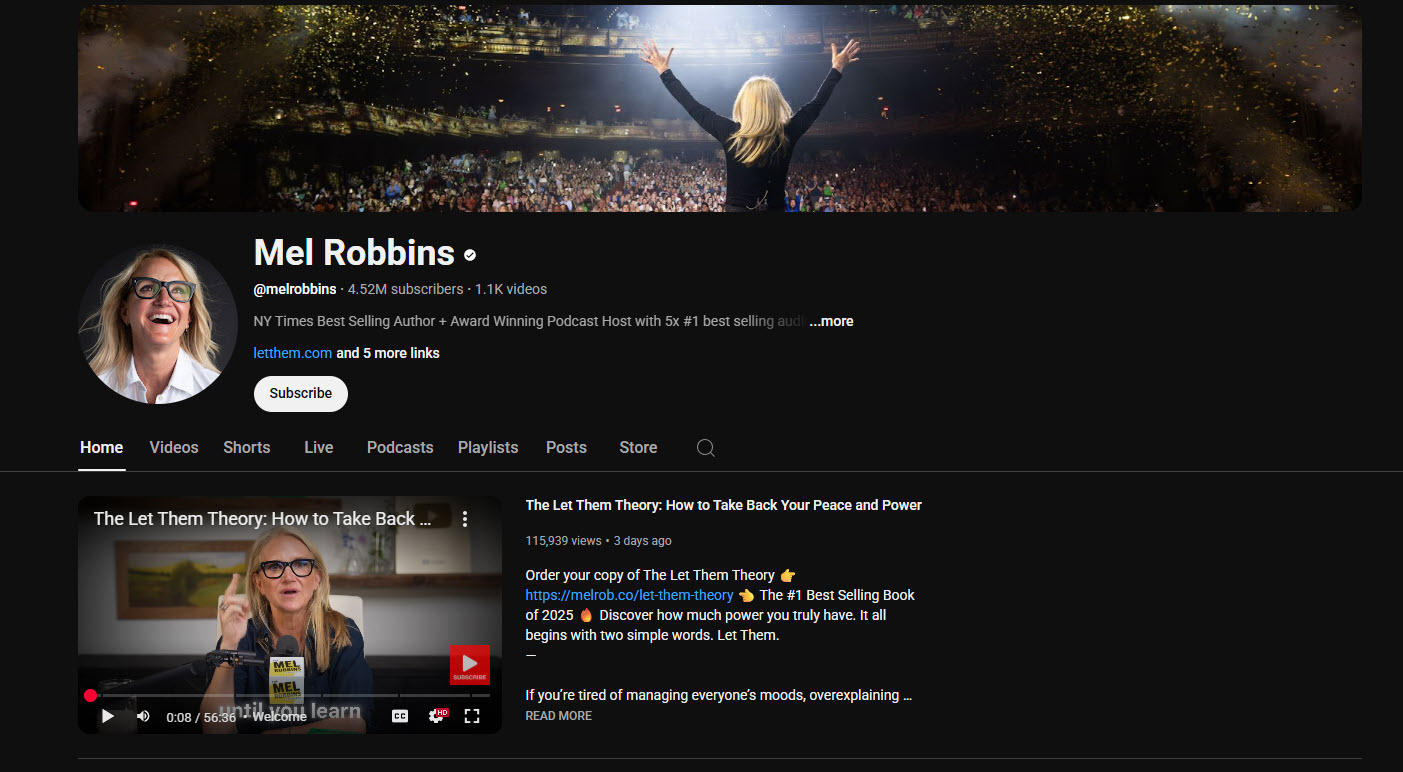Click the 1.1K videos text
The width and height of the screenshot is (1403, 772).
point(511,289)
